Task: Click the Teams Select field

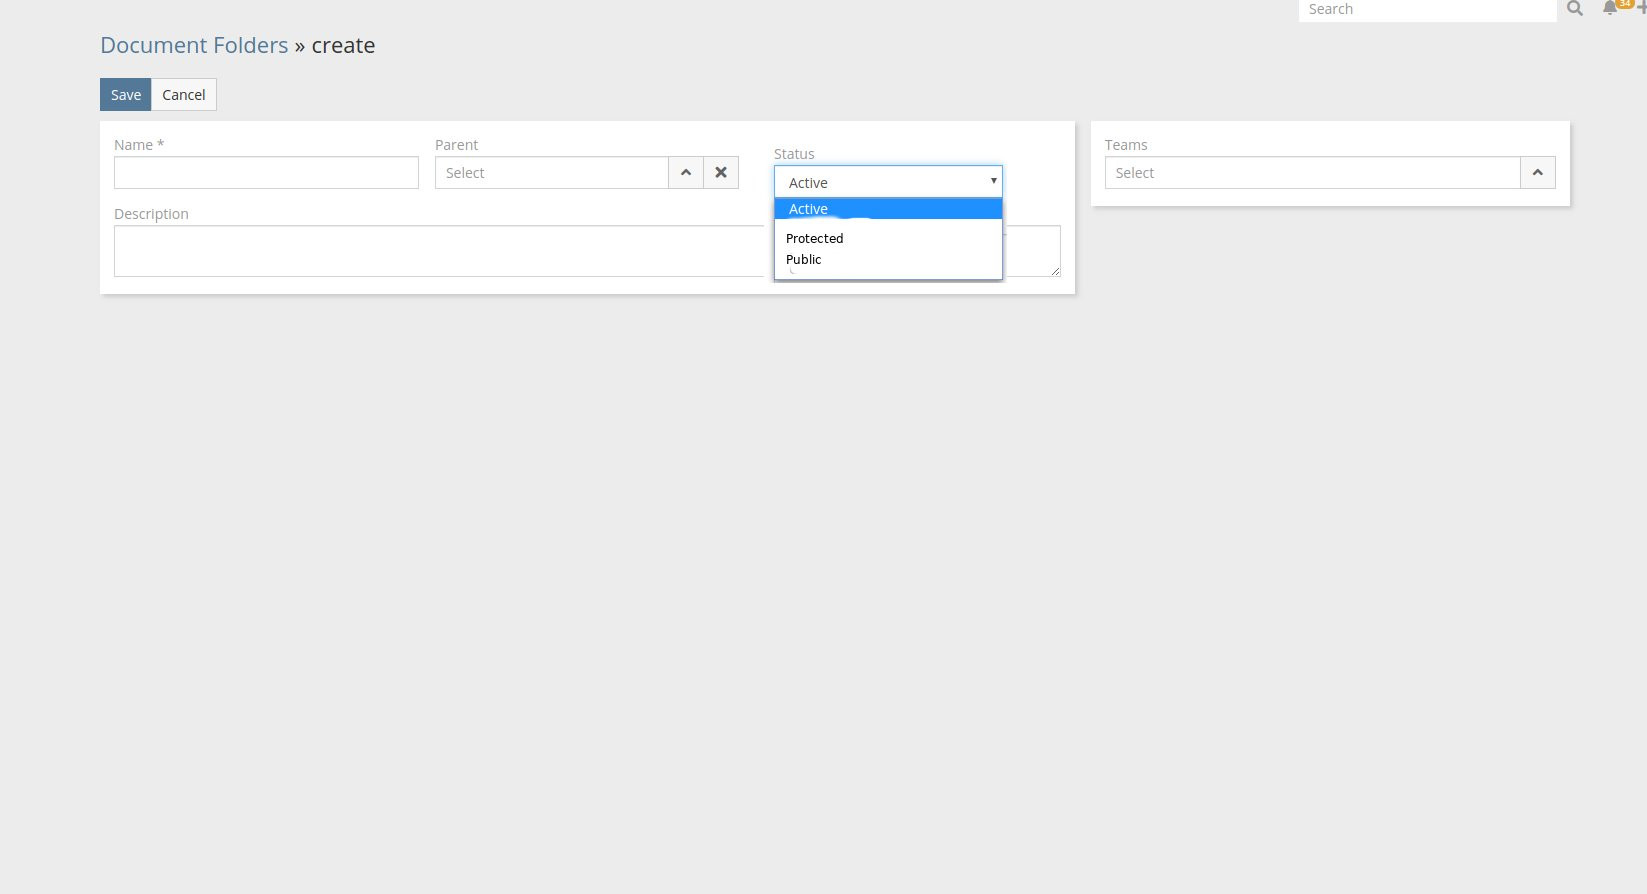Action: 1312,173
